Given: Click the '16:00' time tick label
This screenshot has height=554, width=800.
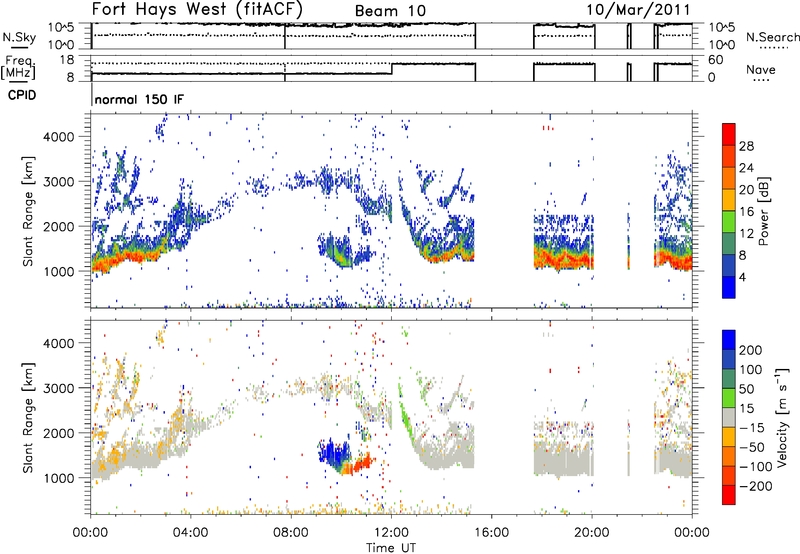Looking at the screenshot, I should (x=491, y=533).
